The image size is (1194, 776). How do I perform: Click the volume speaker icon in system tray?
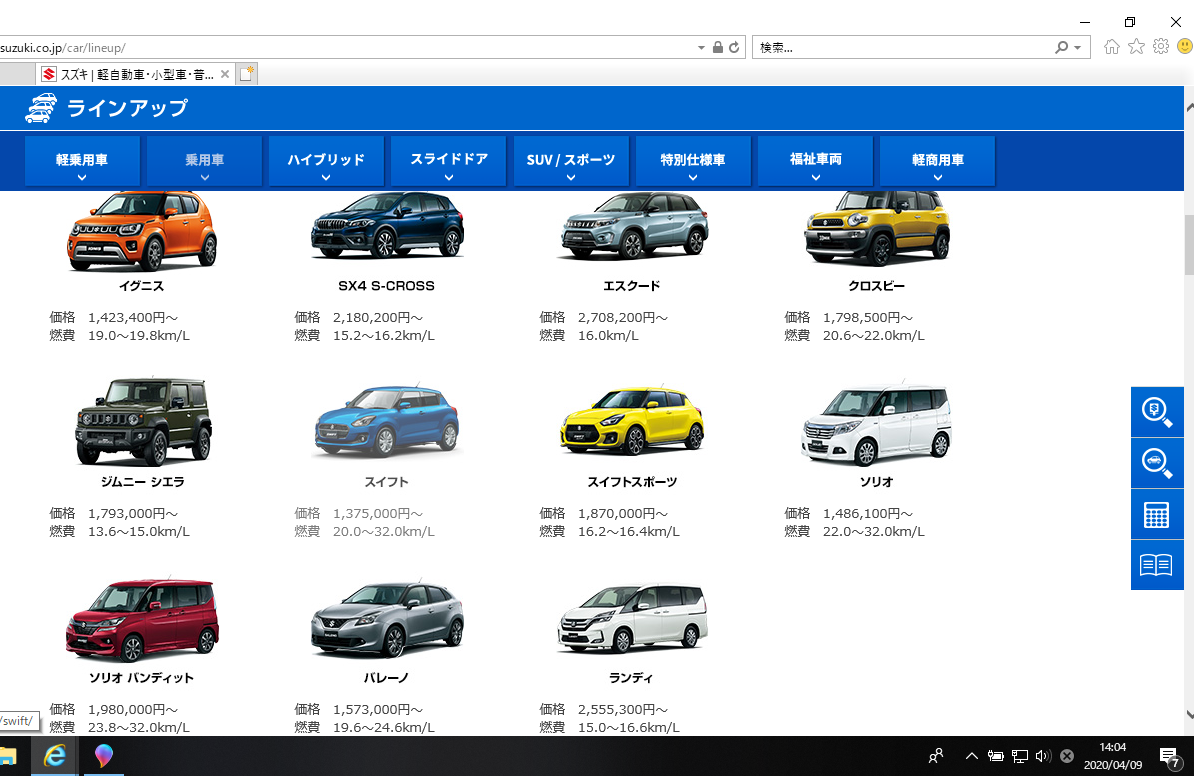[x=1042, y=755]
